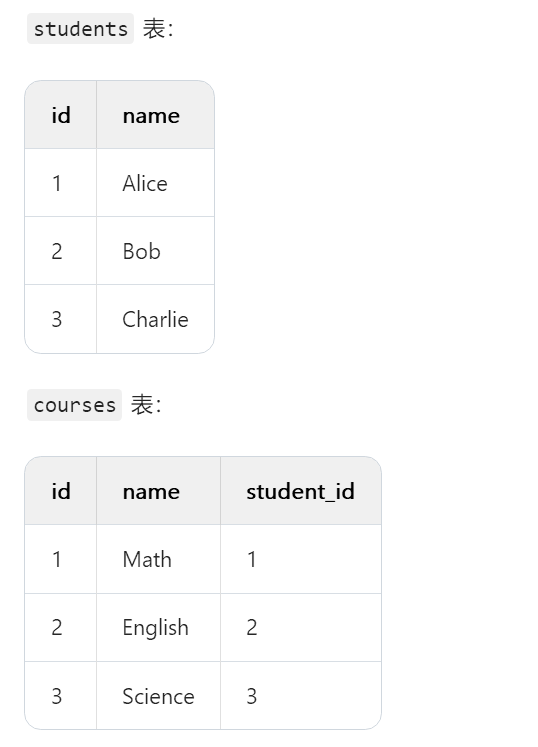The height and width of the screenshot is (747, 538).
Task: Click the Alice cell
Action: pyautogui.click(x=155, y=183)
